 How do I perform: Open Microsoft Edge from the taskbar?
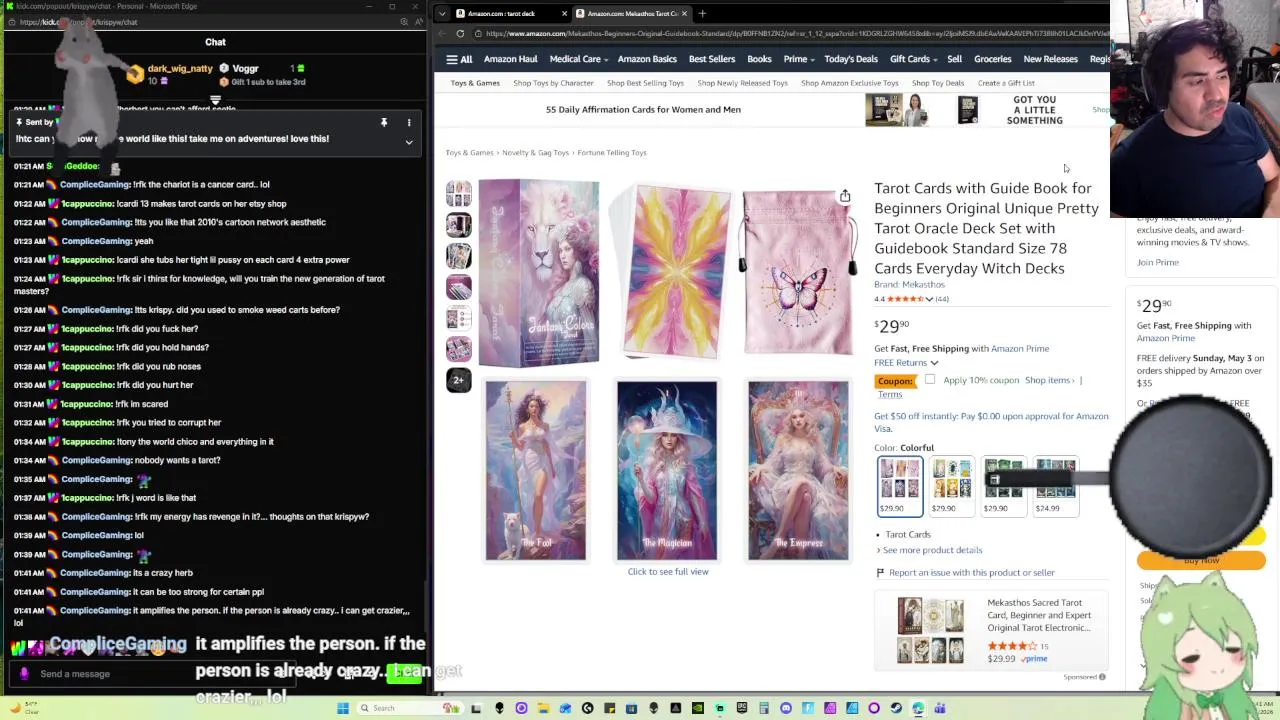click(918, 708)
